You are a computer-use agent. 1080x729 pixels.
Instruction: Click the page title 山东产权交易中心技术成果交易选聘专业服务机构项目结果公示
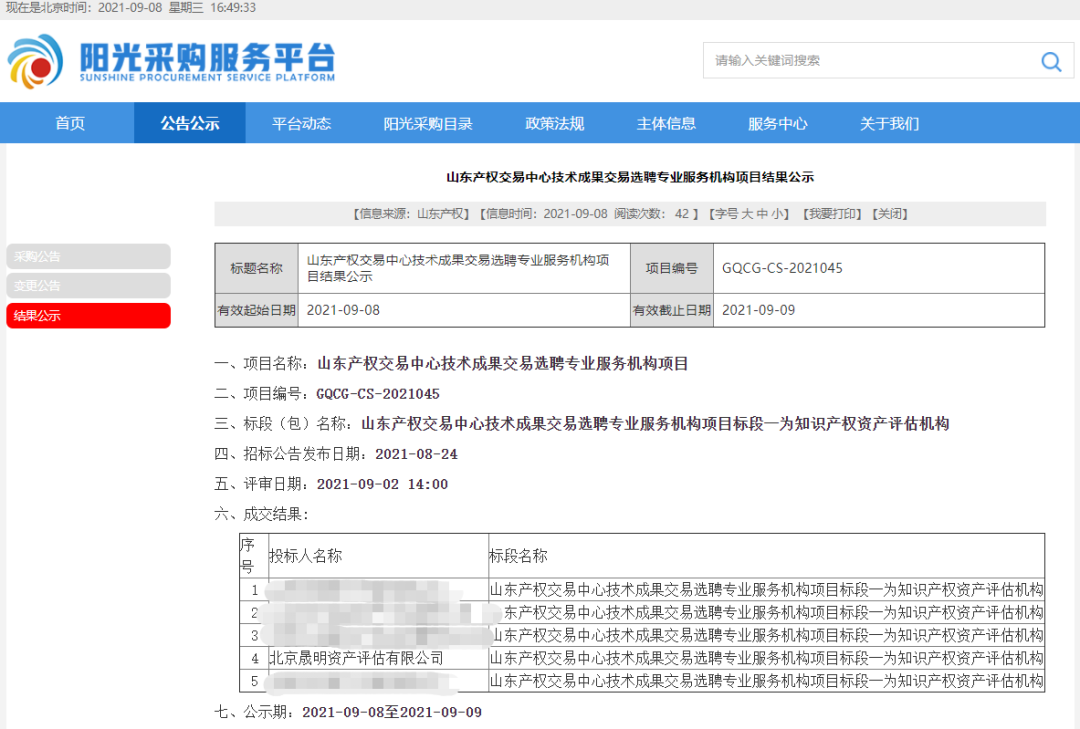coord(630,177)
